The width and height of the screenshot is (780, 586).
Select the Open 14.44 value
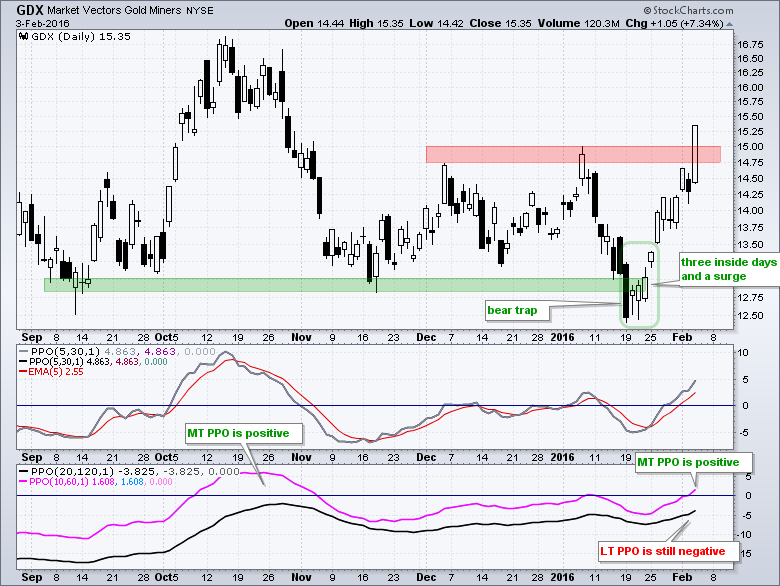(314, 23)
